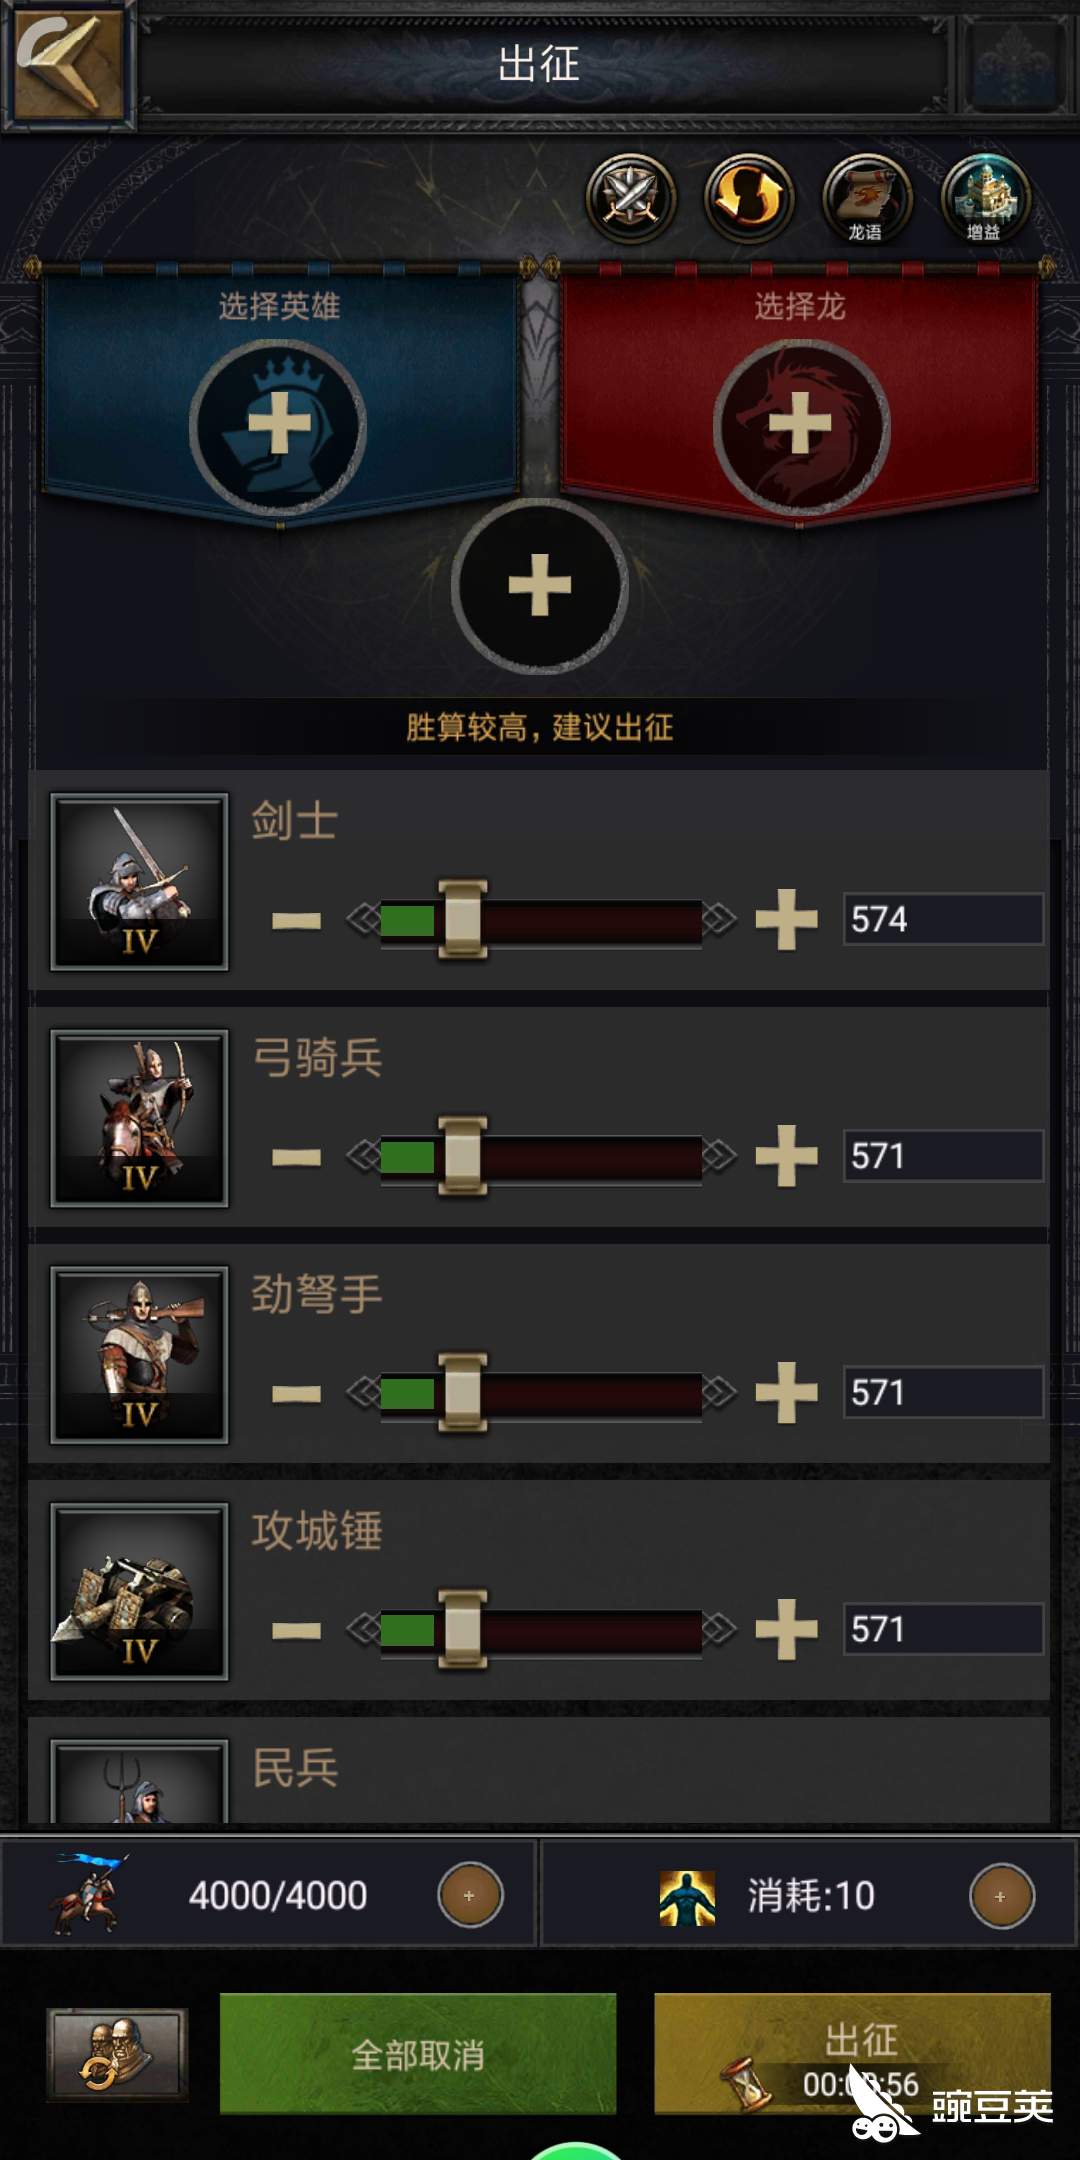Edit the 弓骑兵 quantity field 571

[x=943, y=1156]
